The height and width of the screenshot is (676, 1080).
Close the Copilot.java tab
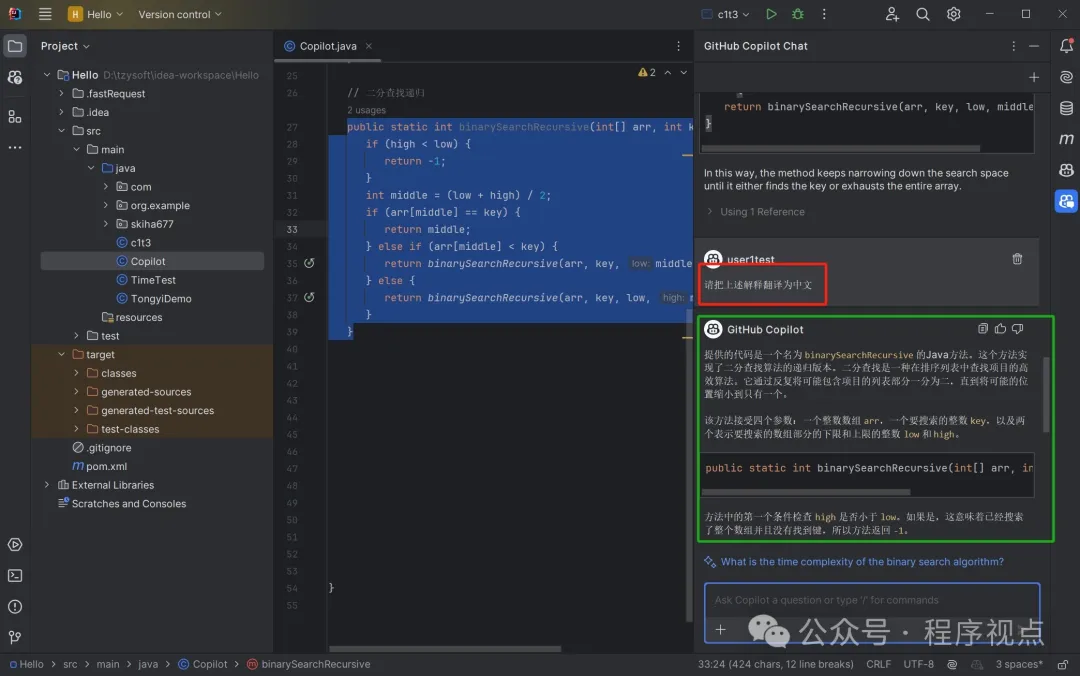(368, 46)
